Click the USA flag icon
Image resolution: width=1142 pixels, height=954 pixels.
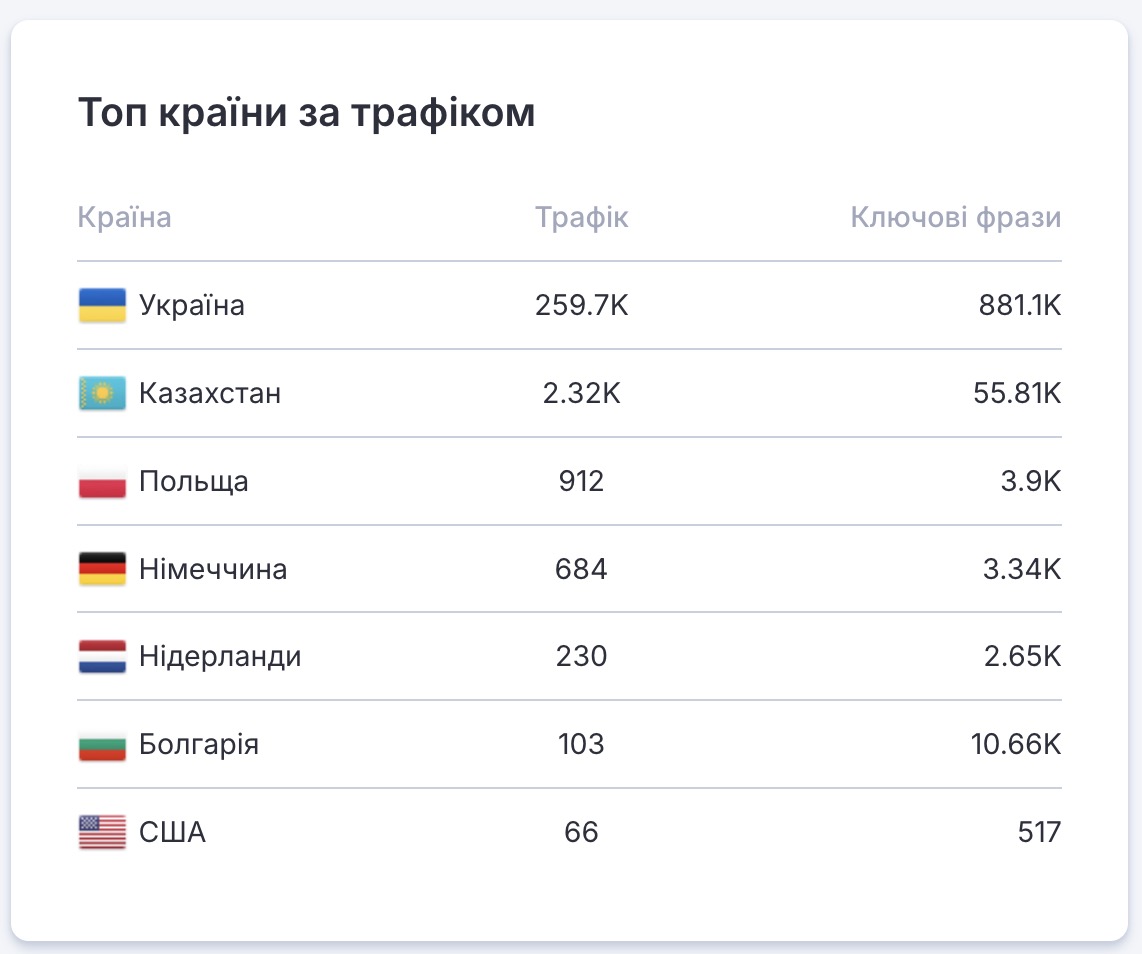tap(102, 832)
